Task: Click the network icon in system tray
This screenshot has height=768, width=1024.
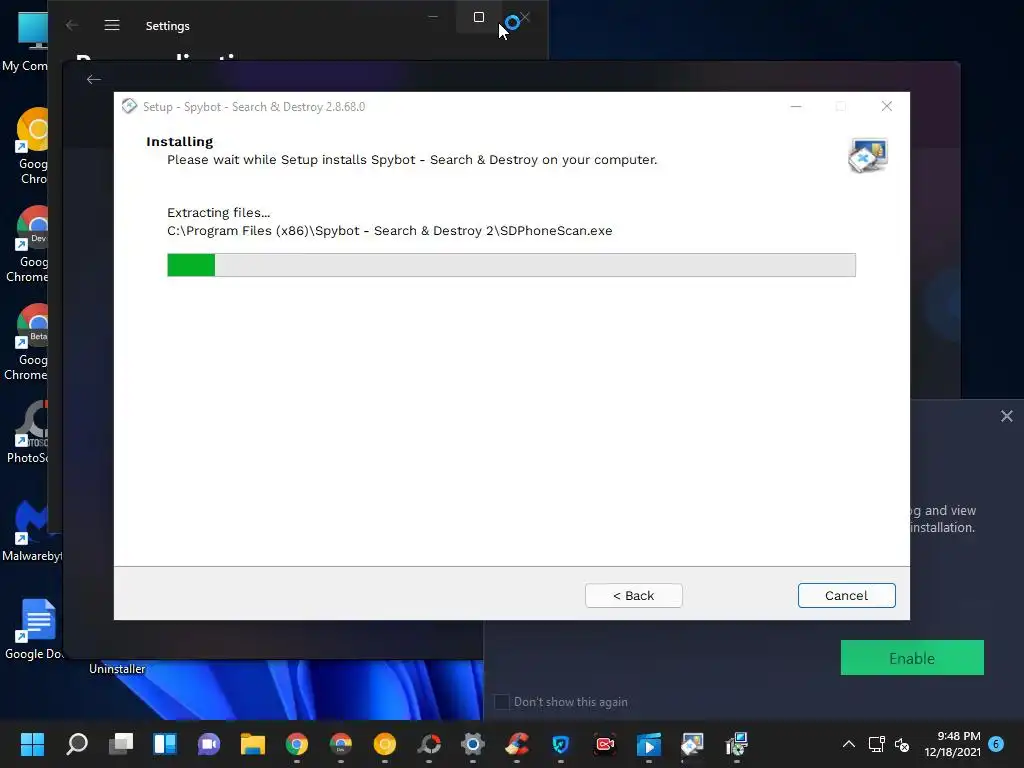Action: click(x=876, y=744)
